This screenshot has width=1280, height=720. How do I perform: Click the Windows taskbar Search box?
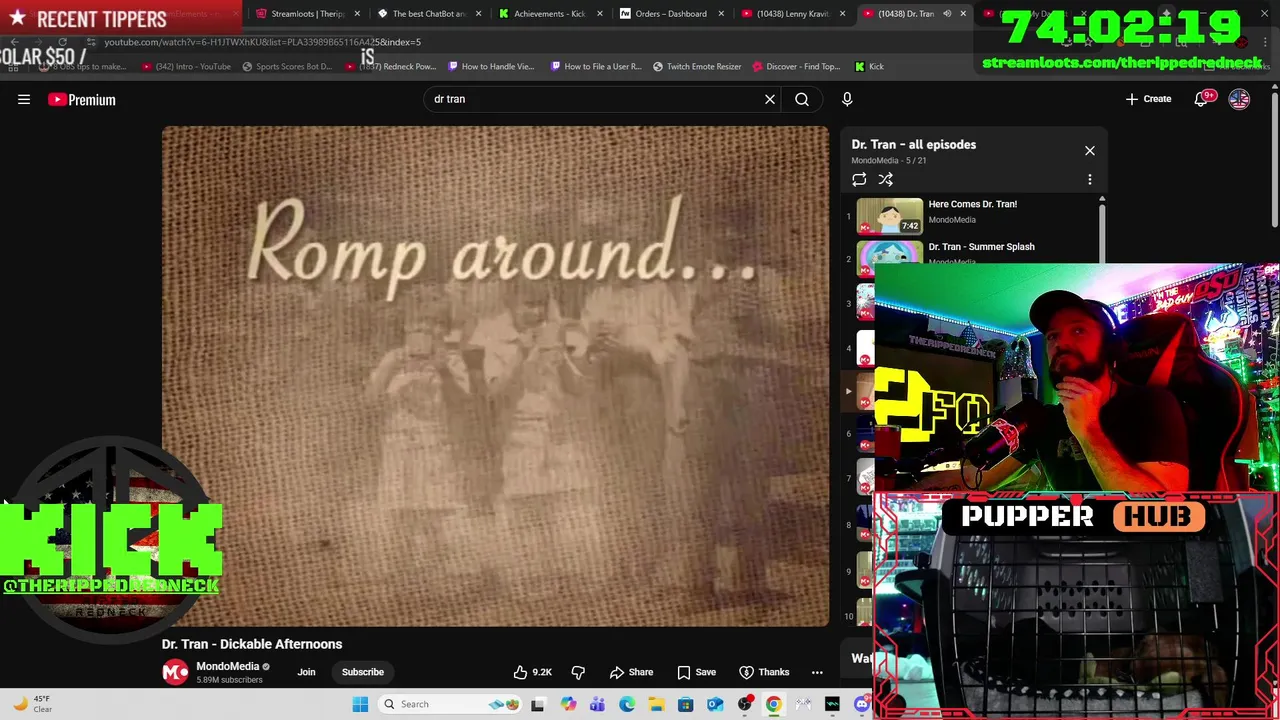click(452, 704)
